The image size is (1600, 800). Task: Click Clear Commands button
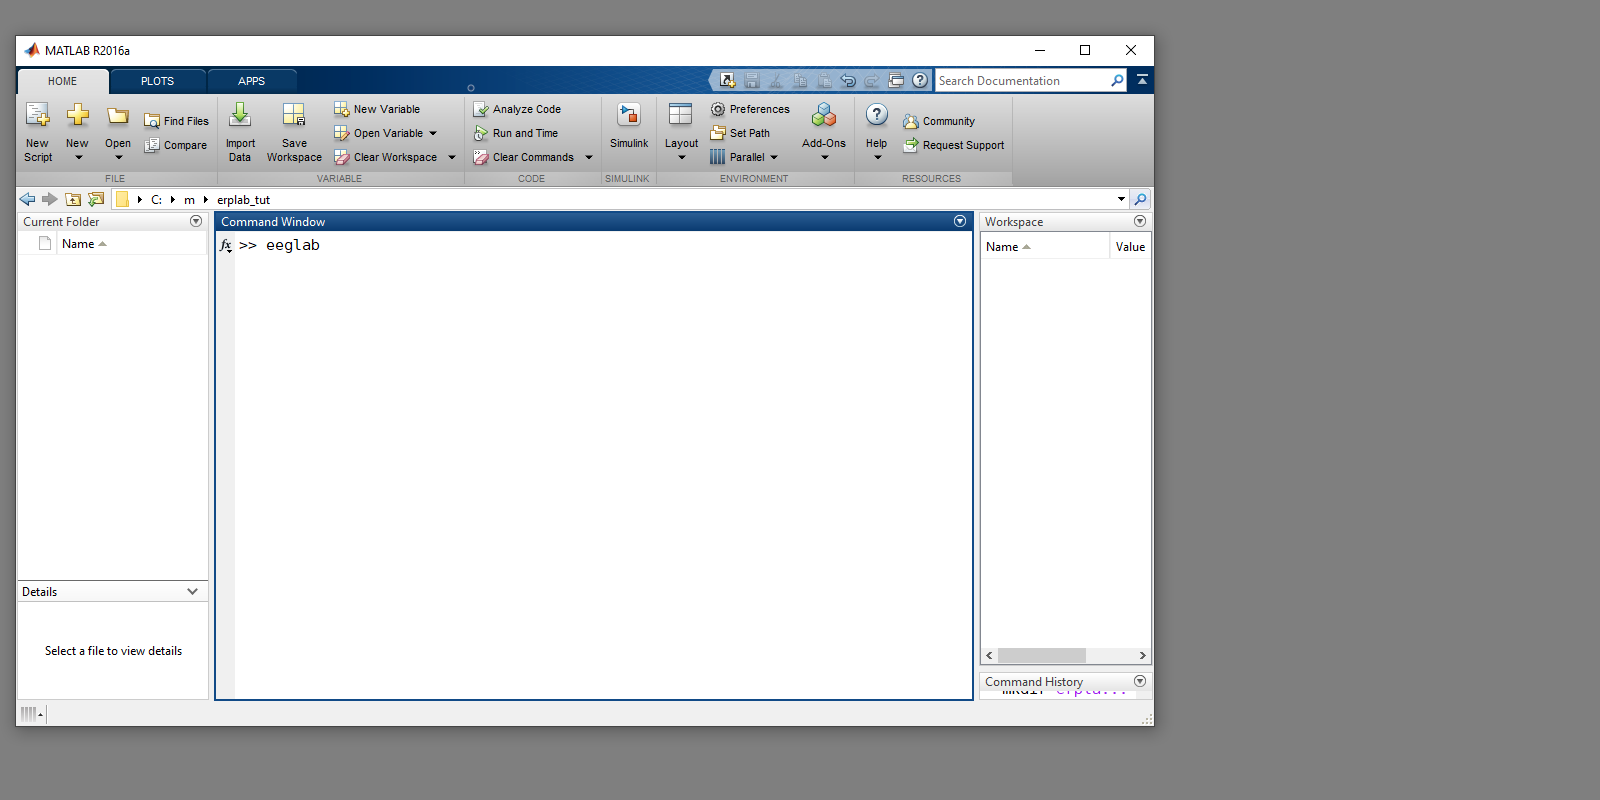[524, 157]
